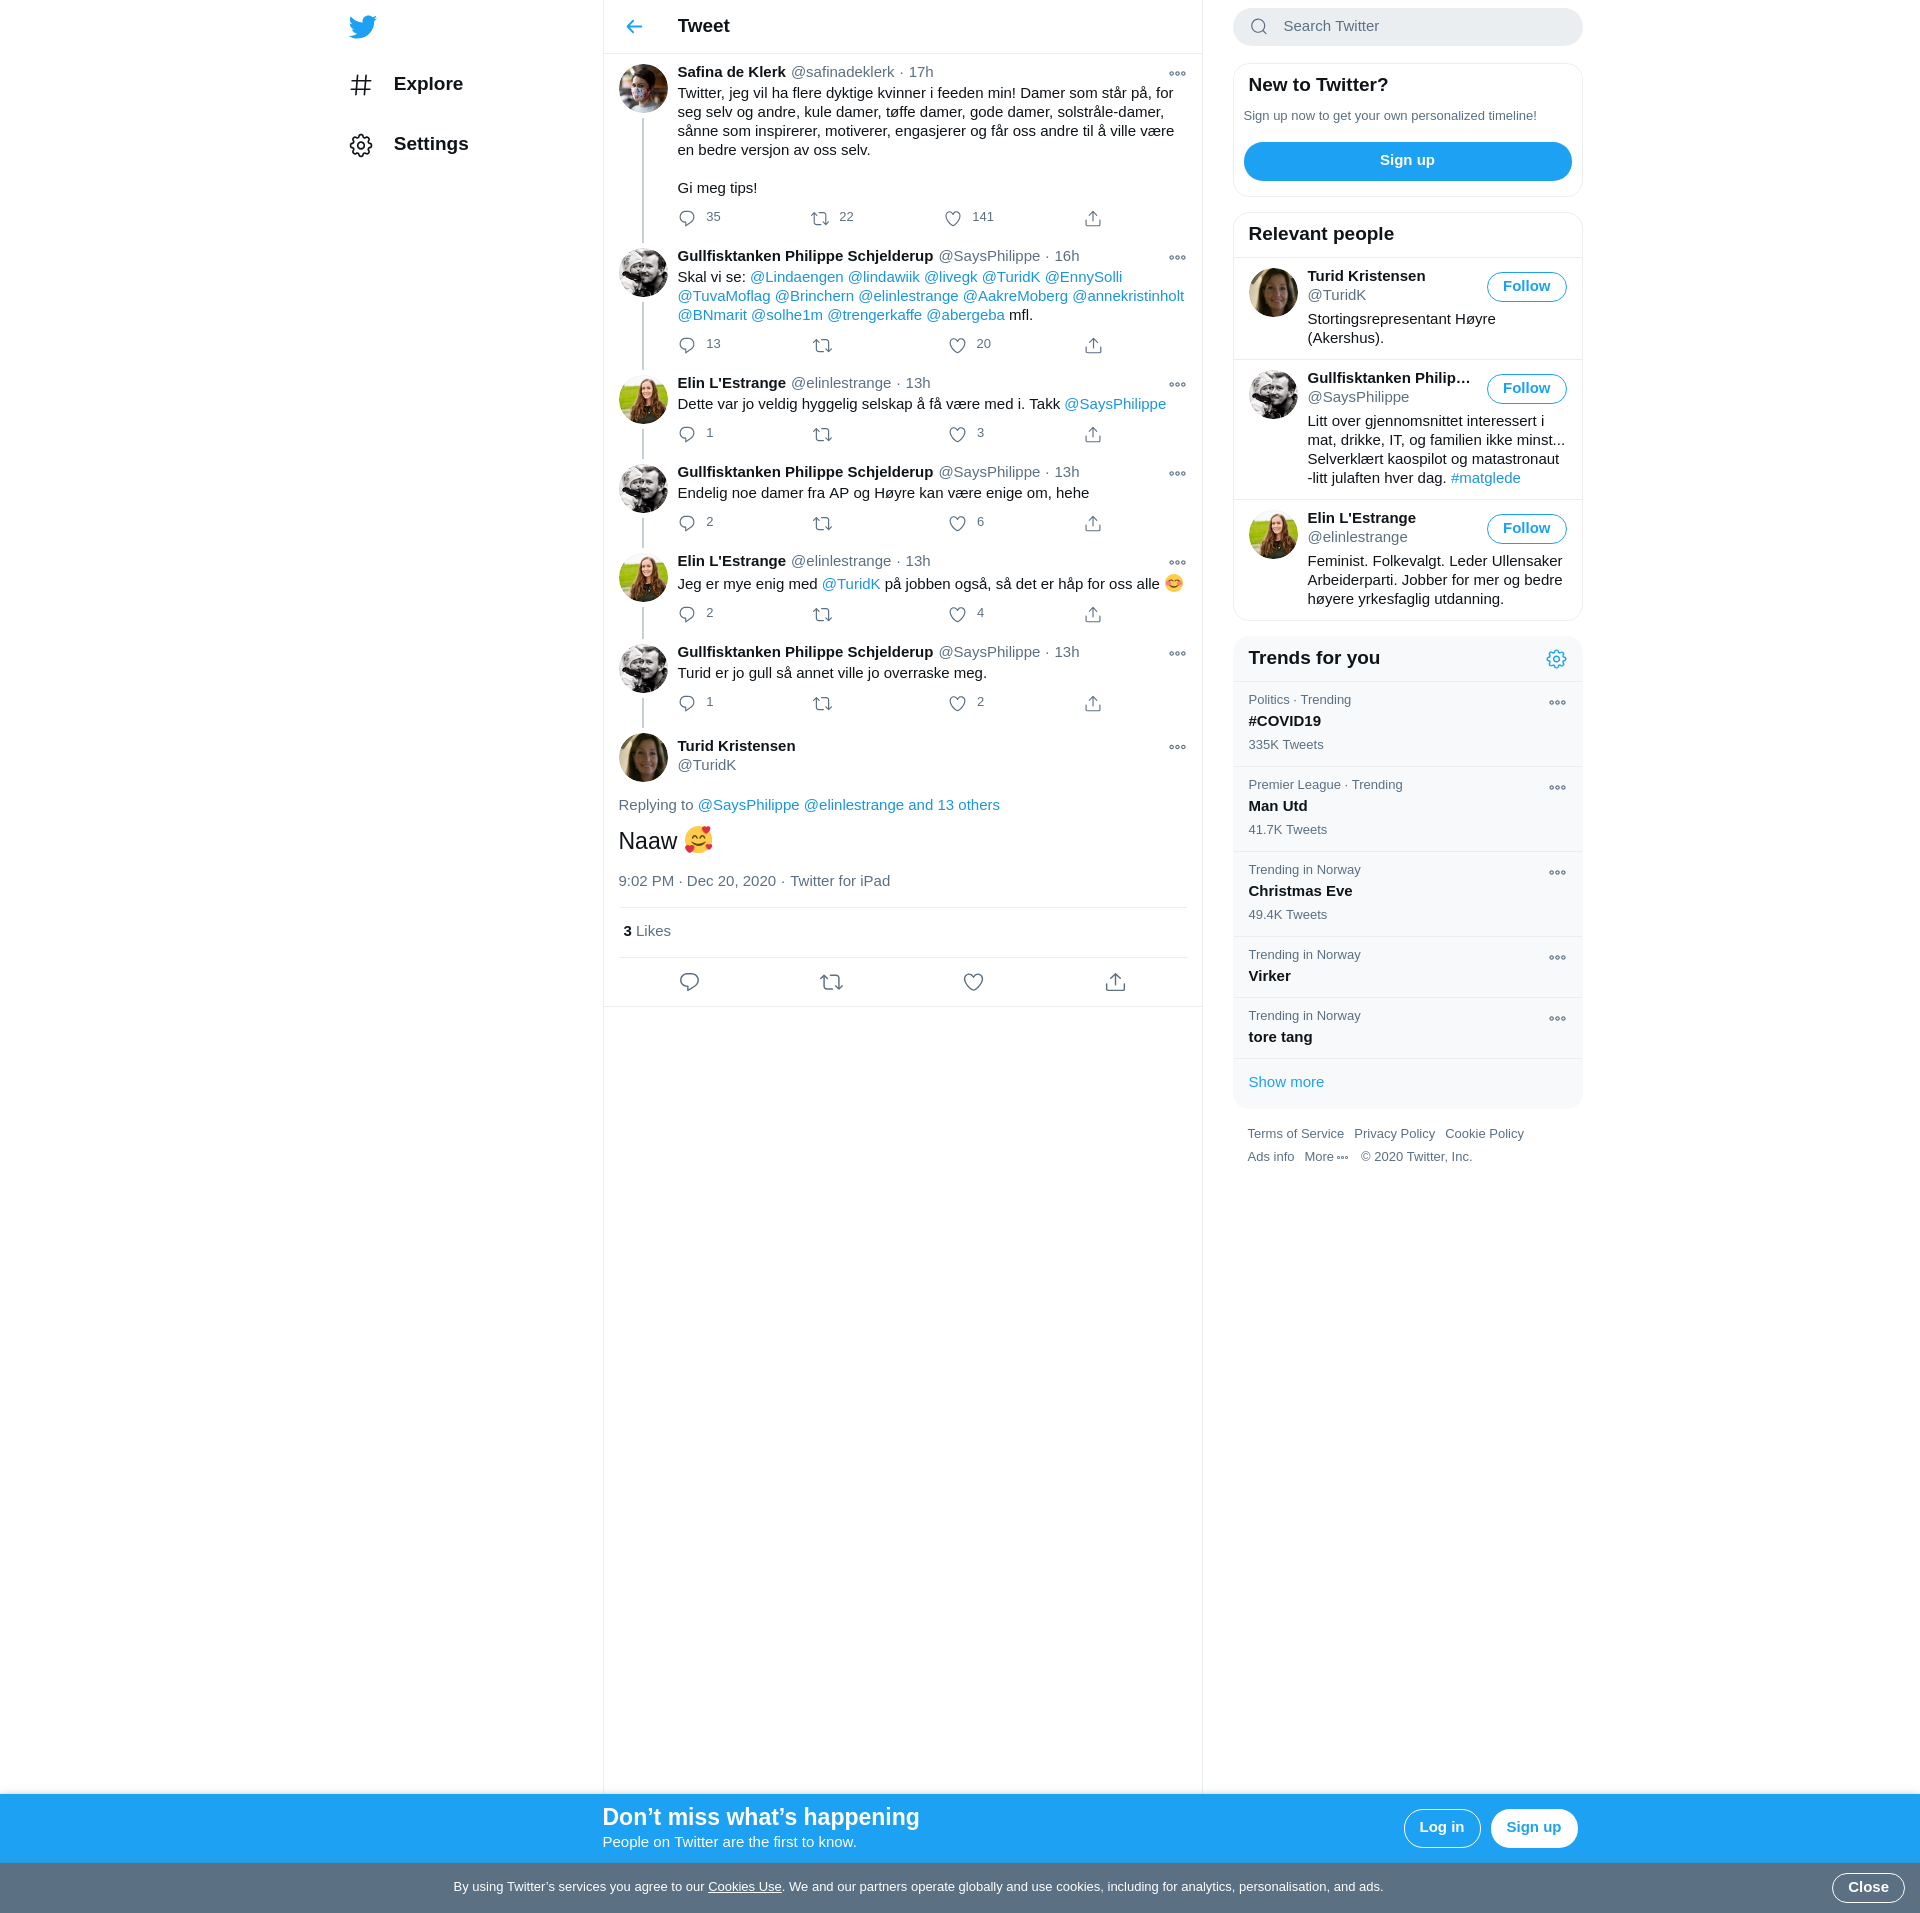1920x1913 pixels.
Task: Like the 'Dette var jo veldig hyggelig' tweet
Action: 957,434
